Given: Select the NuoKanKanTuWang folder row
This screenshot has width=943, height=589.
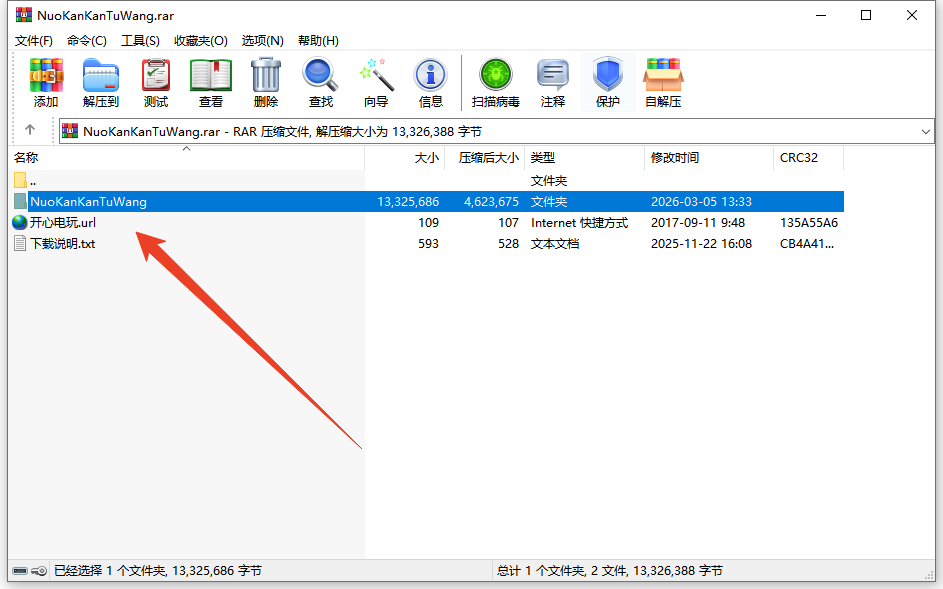Looking at the screenshot, I should tap(427, 202).
